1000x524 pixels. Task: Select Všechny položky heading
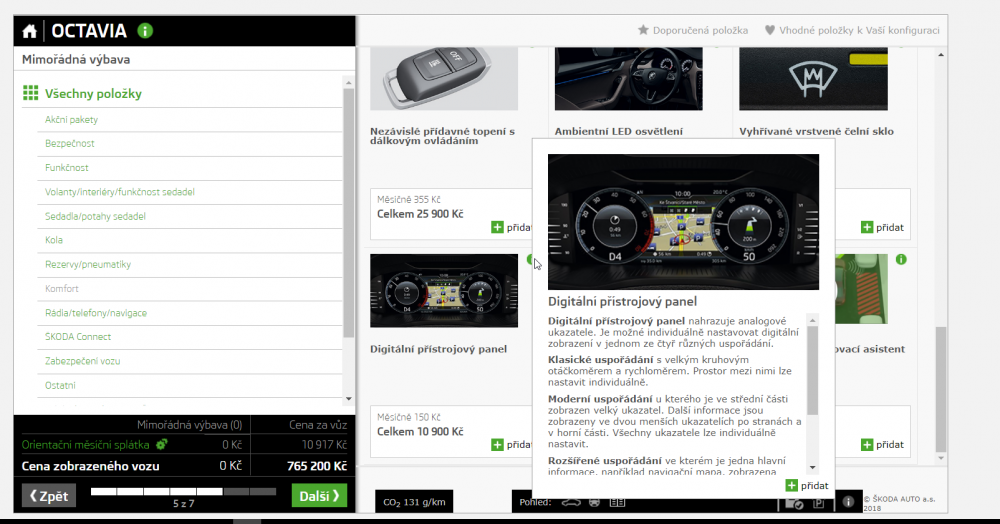(x=93, y=94)
